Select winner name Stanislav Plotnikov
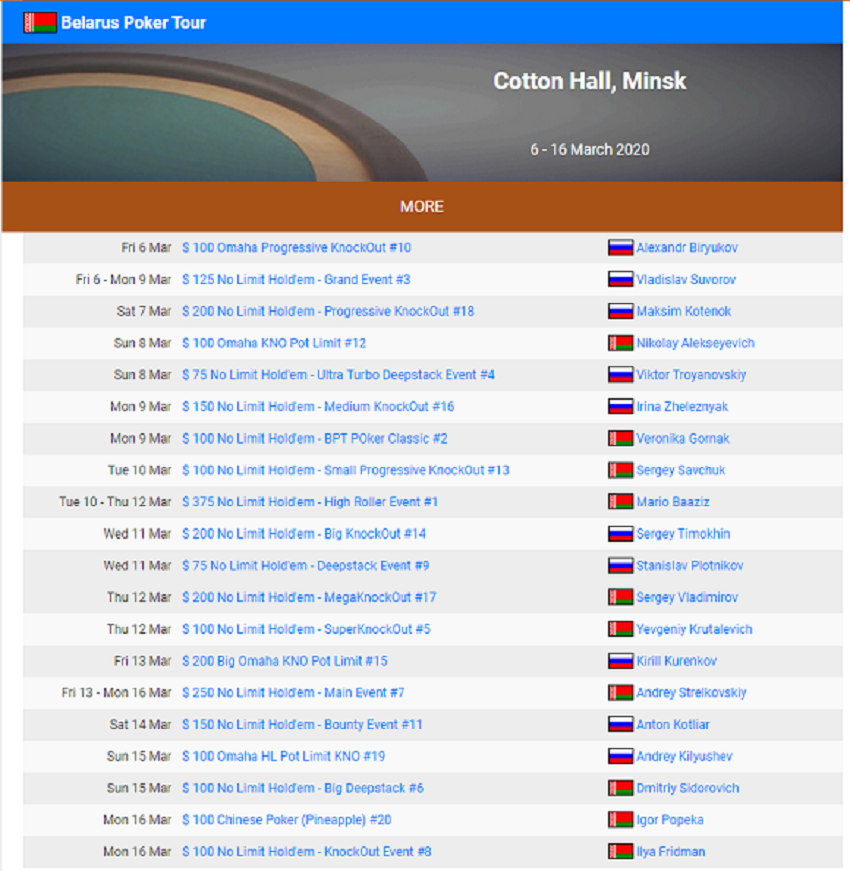 coord(690,565)
